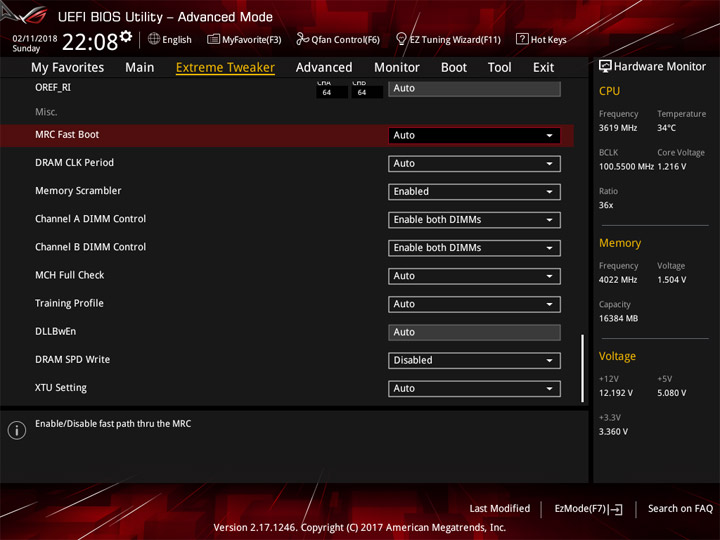Switch to EzMode(F7)
This screenshot has width=720, height=540.
588,509
